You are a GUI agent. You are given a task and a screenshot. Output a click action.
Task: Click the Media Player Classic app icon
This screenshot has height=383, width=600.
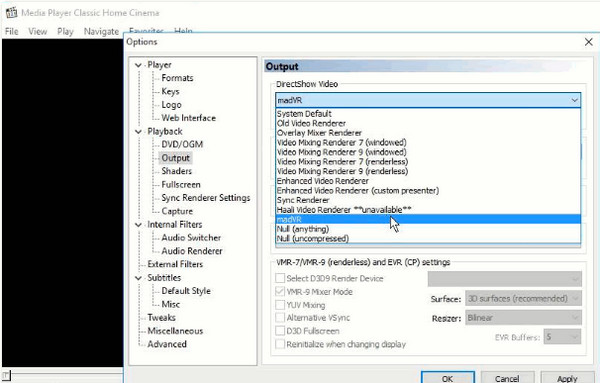[11, 12]
